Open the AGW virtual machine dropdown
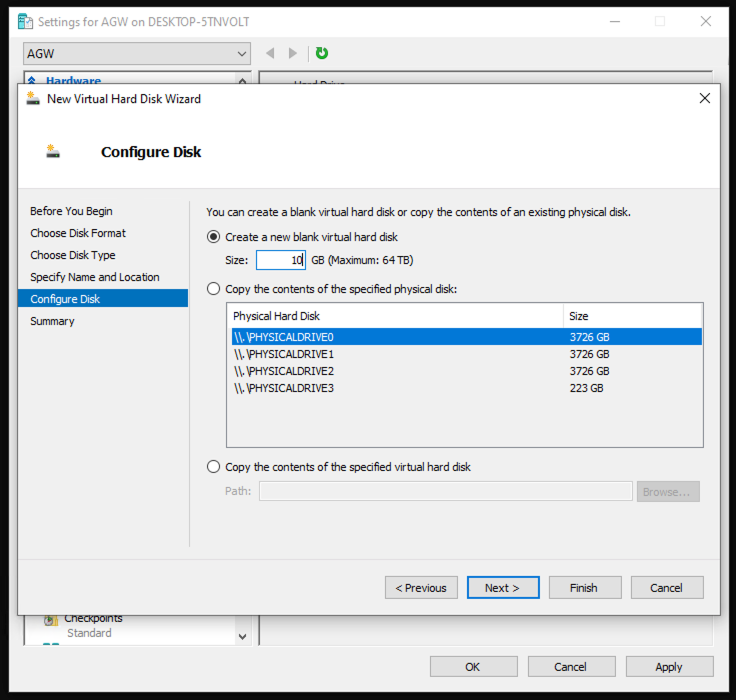 click(x=242, y=53)
